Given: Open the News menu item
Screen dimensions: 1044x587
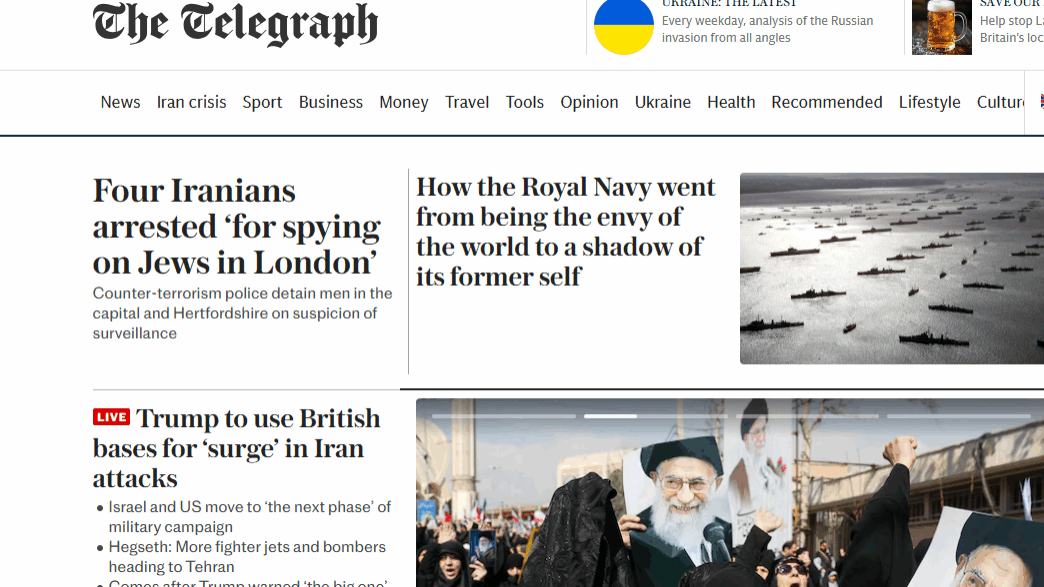Looking at the screenshot, I should click(x=121, y=102).
